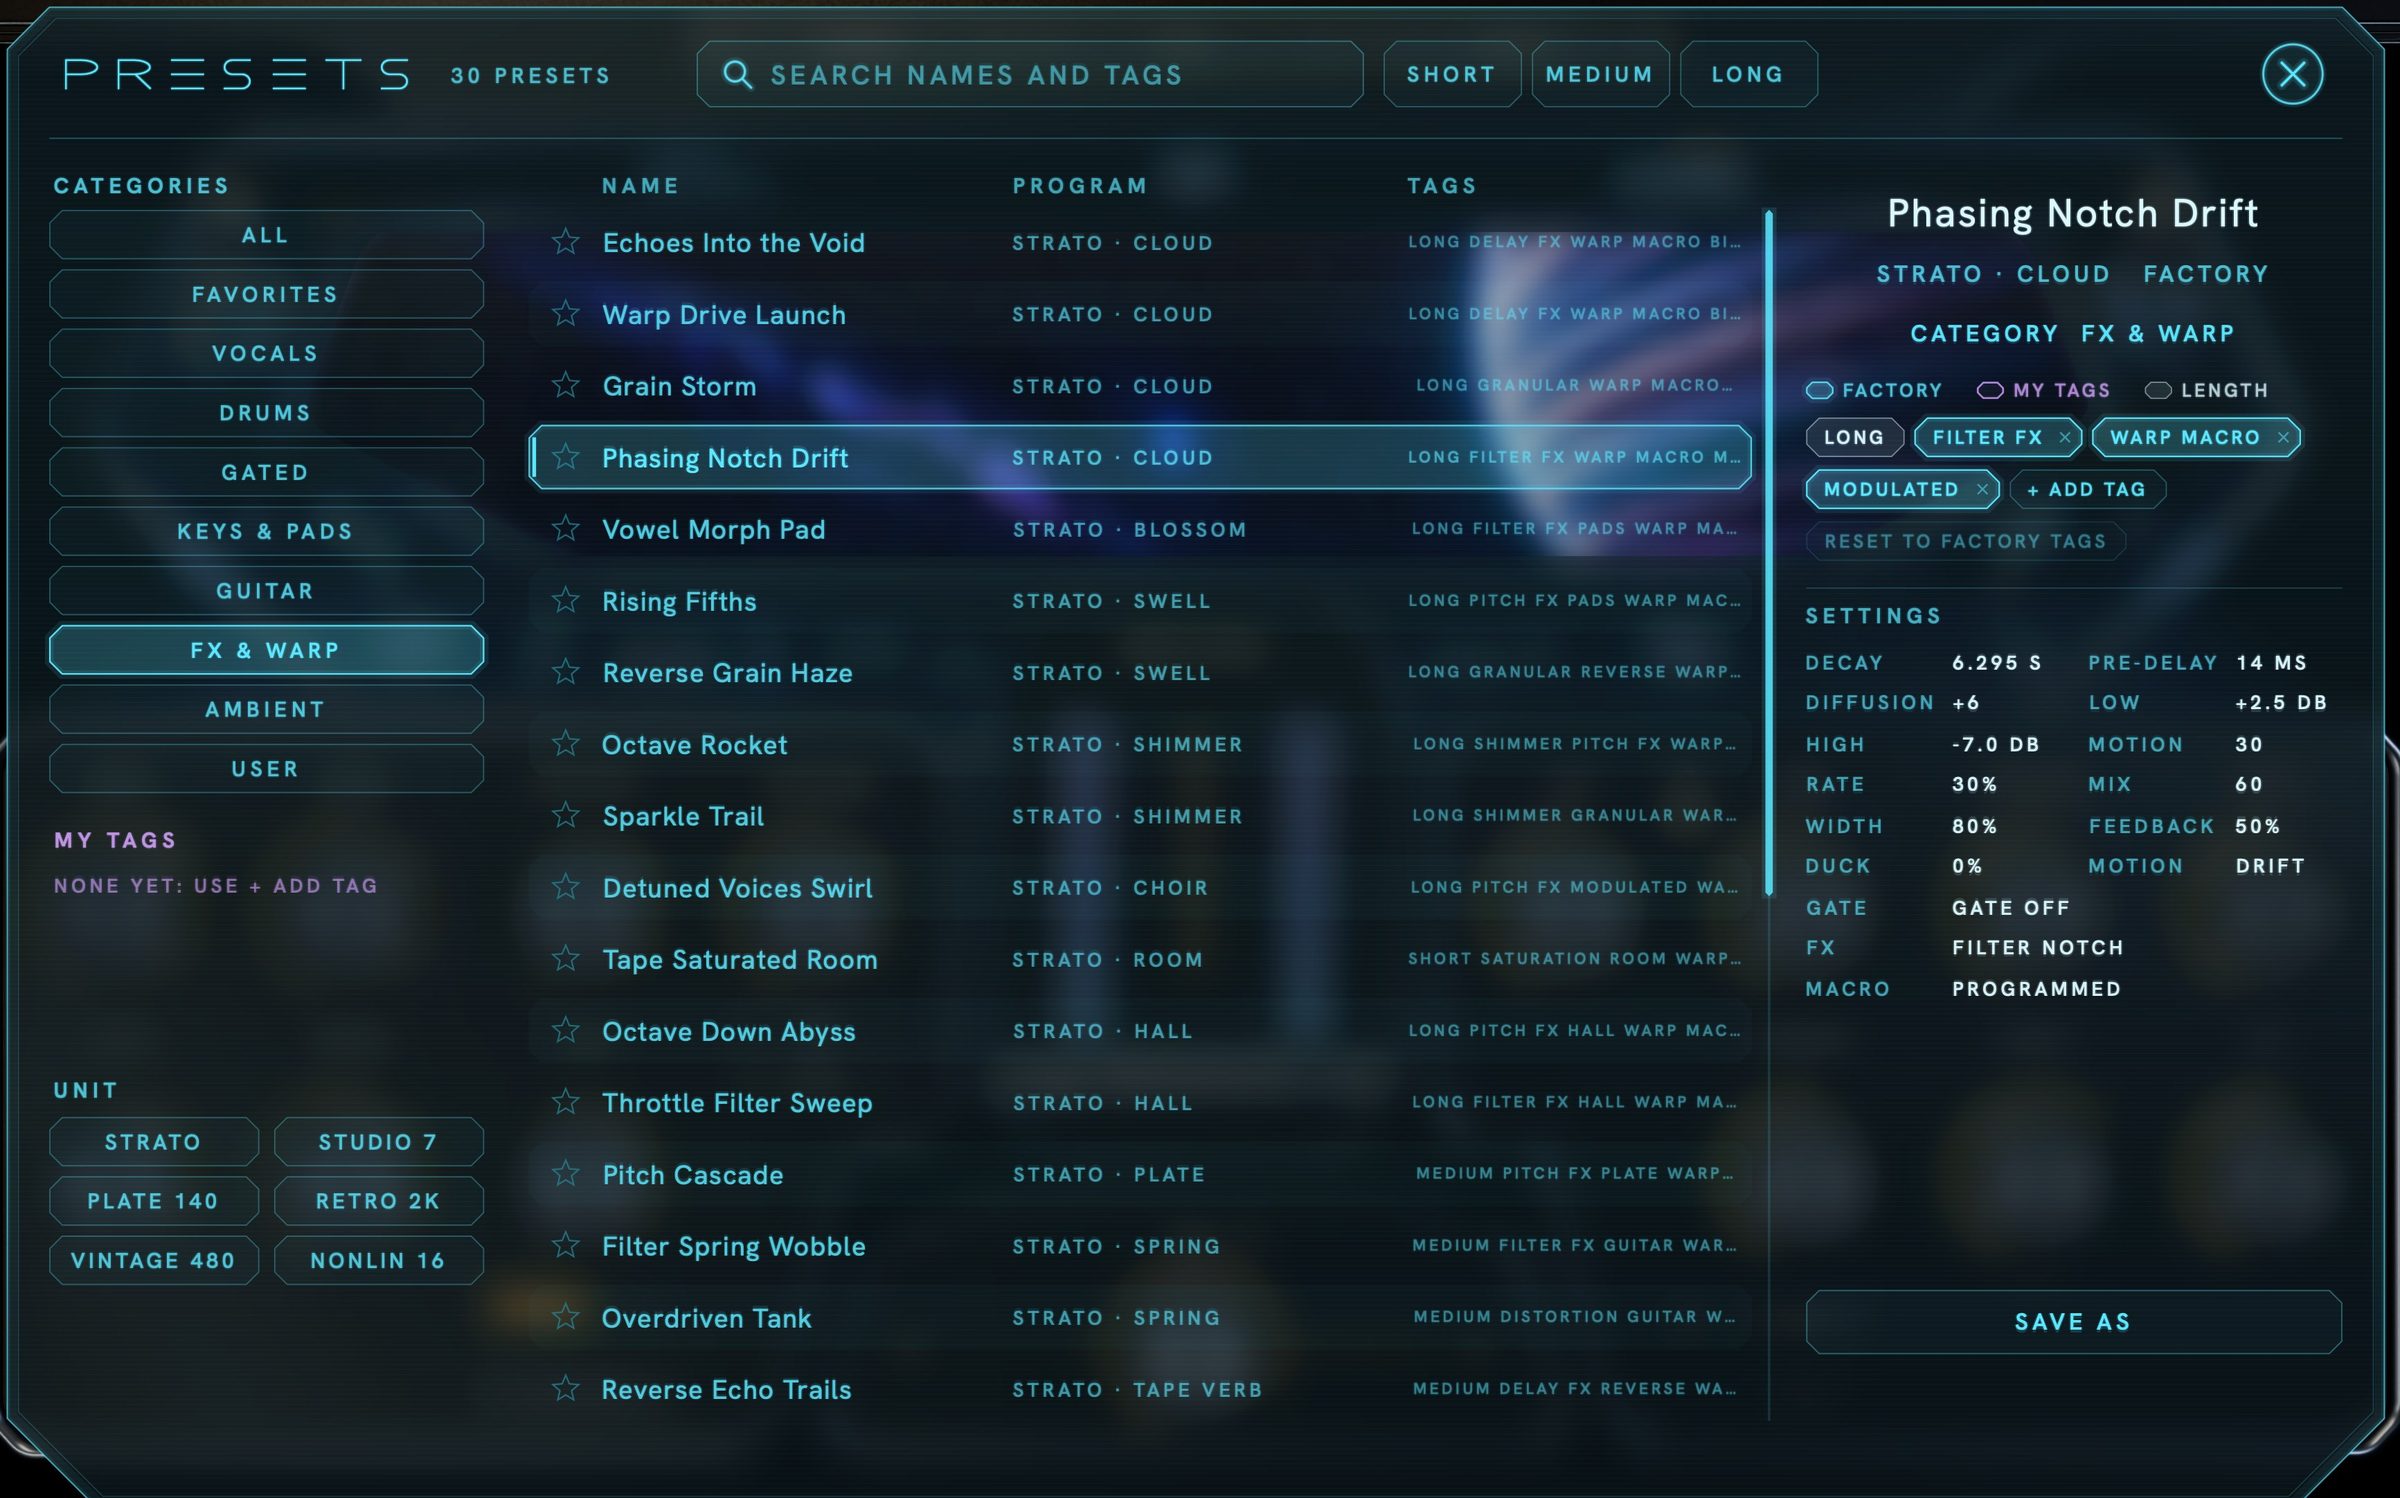Select the DRUMS category
The width and height of the screenshot is (2400, 1498).
point(266,412)
